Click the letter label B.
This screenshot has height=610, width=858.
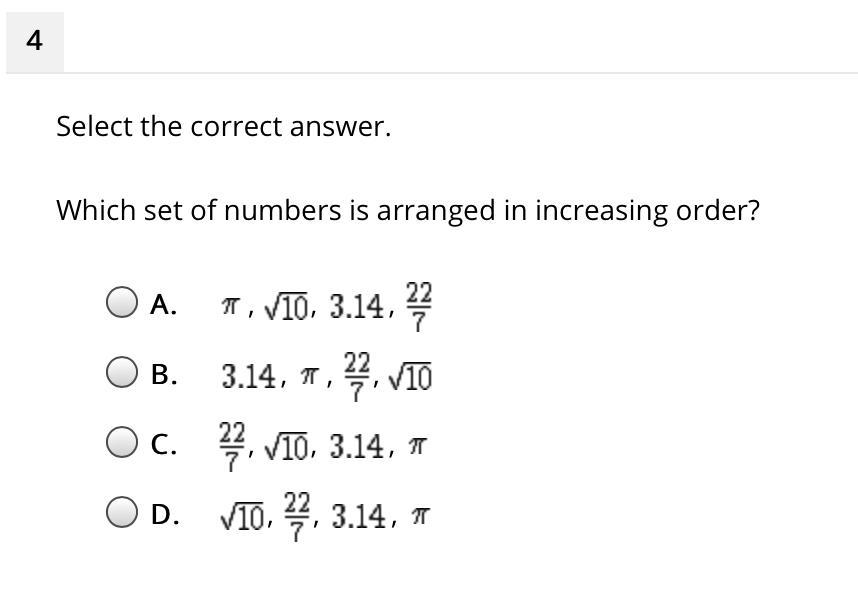pos(164,374)
